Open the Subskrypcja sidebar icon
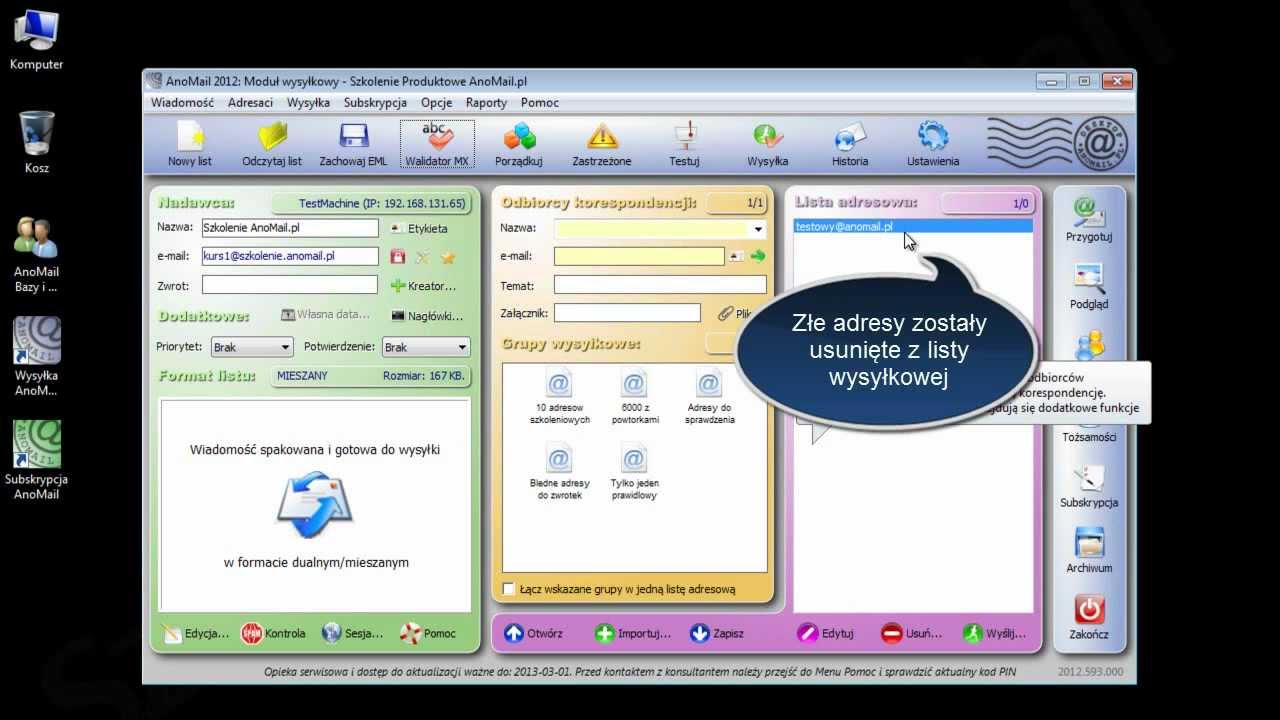Screen dimensions: 1280x720 (x=1089, y=486)
